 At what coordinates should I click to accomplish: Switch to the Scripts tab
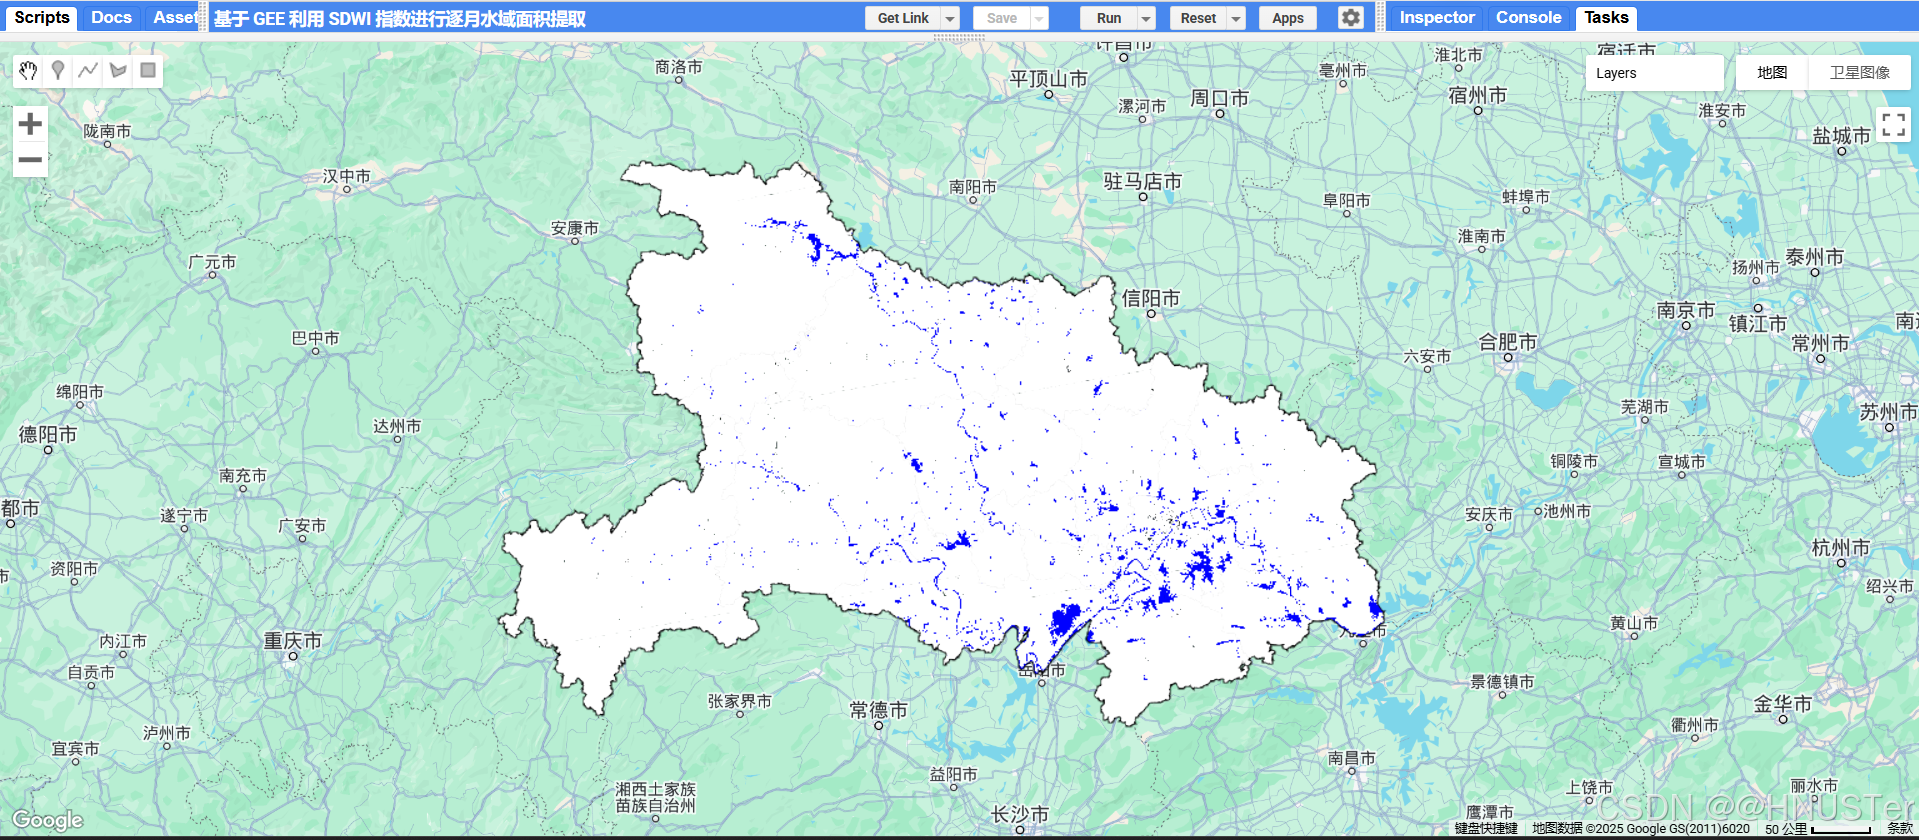[42, 17]
